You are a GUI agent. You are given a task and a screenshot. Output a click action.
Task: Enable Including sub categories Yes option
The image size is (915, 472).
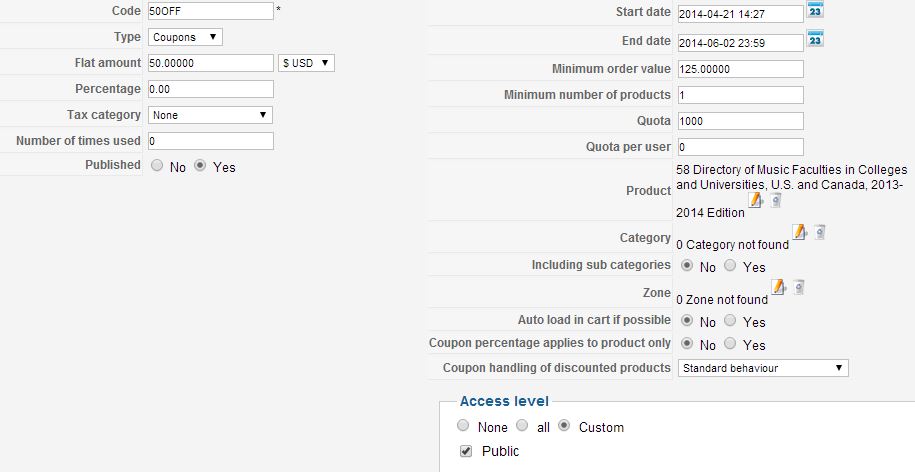(x=730, y=267)
